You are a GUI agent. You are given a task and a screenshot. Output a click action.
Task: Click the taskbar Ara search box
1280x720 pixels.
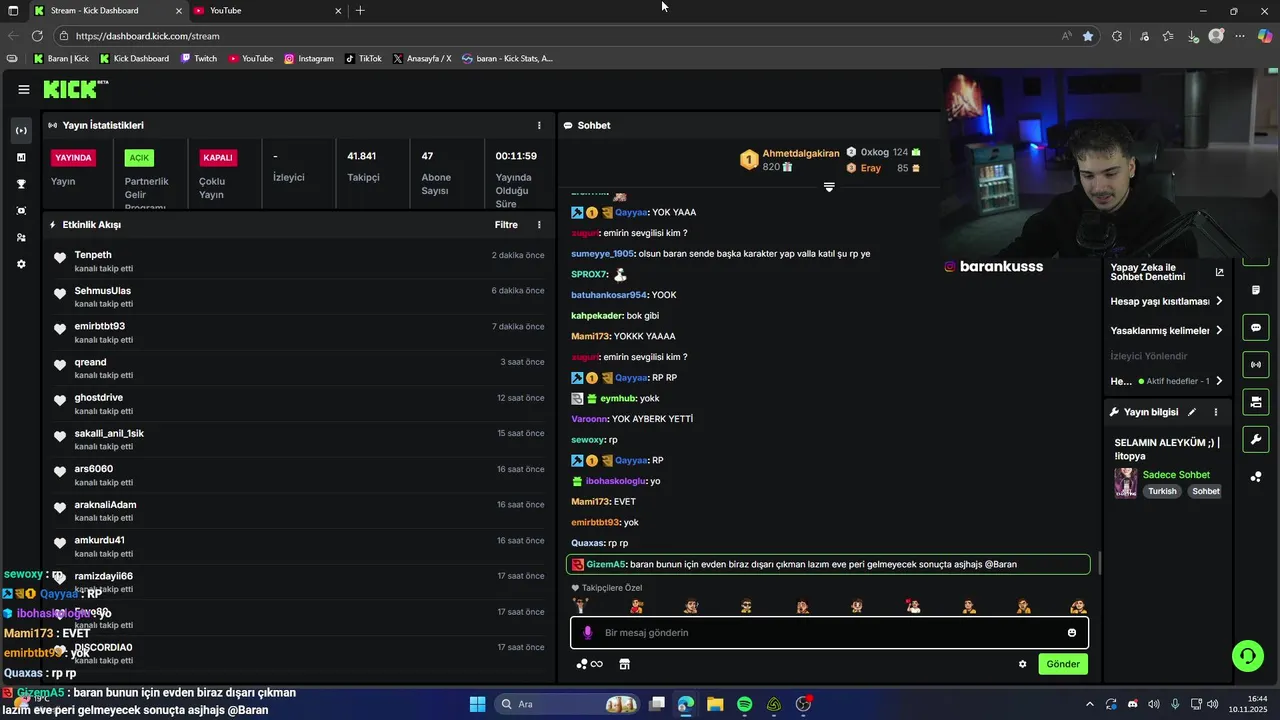click(x=567, y=704)
